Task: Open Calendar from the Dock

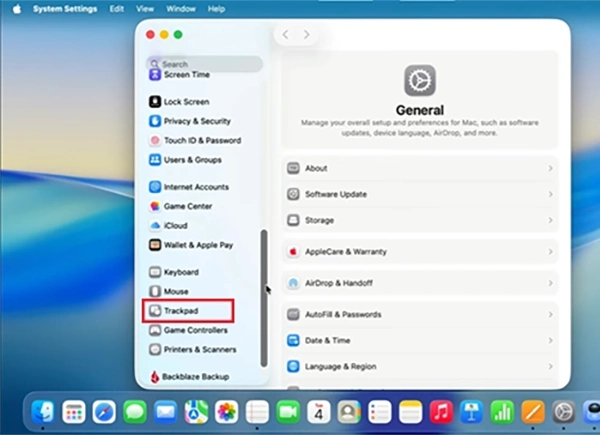Action: (318, 412)
